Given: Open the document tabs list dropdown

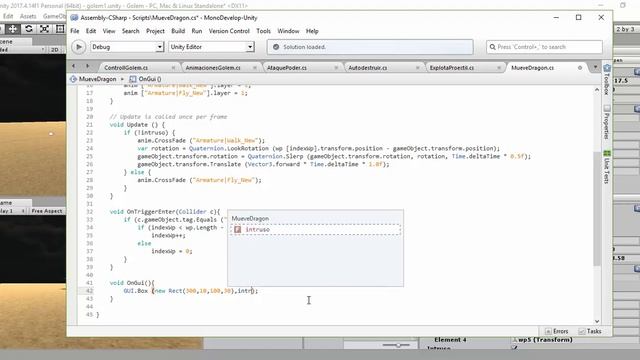Looking at the screenshot, I should tap(595, 67).
